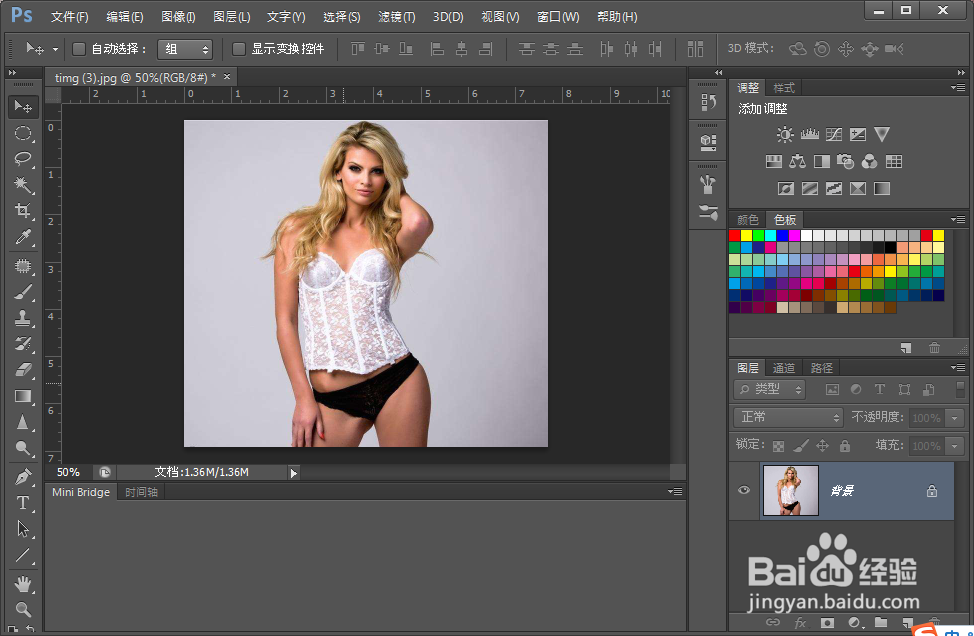Enable the 显示变换控件 checkbox
This screenshot has width=974, height=636.
point(239,48)
